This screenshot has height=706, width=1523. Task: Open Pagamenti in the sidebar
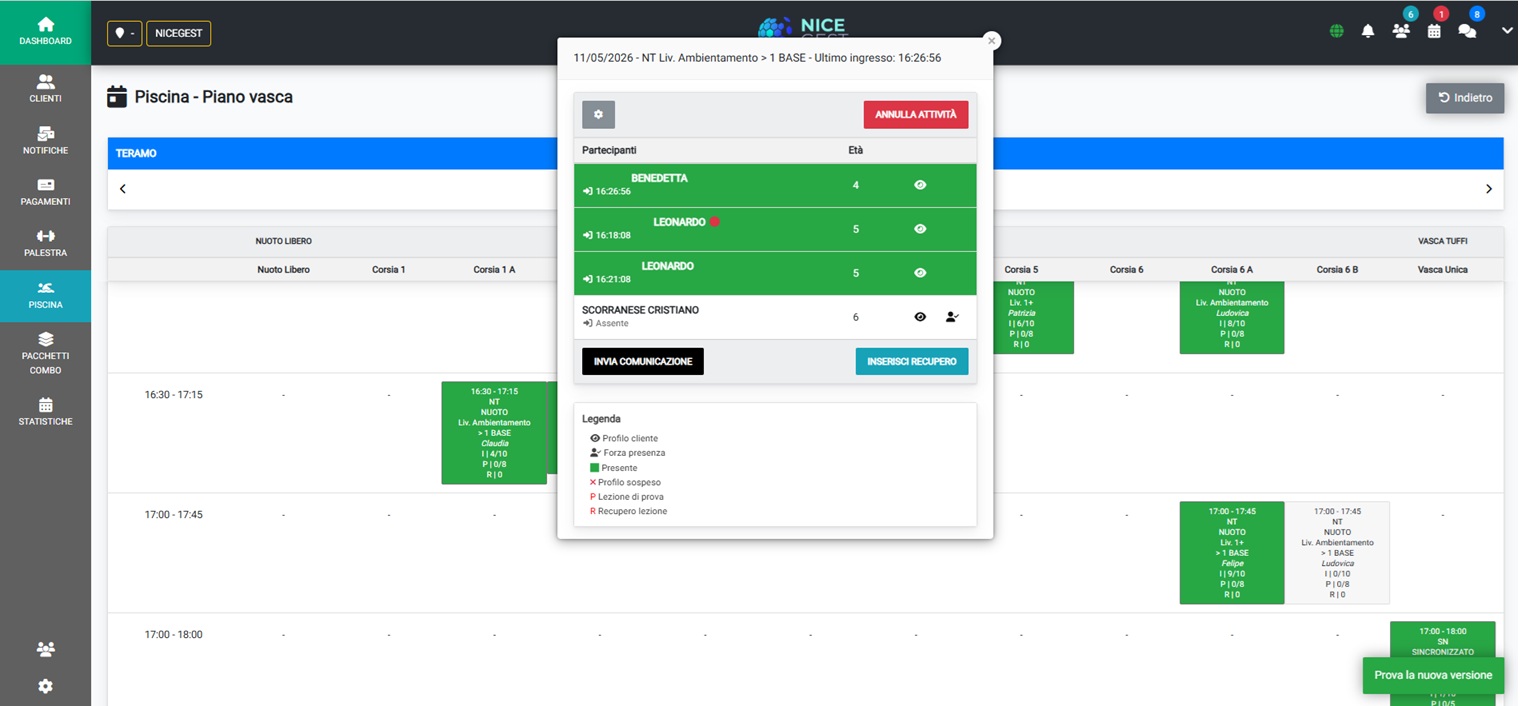45,193
